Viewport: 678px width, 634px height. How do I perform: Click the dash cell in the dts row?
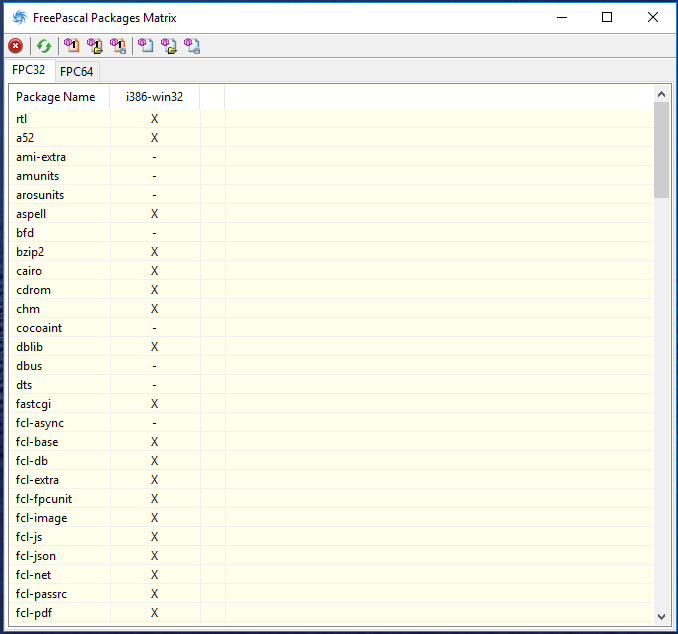[x=154, y=385]
